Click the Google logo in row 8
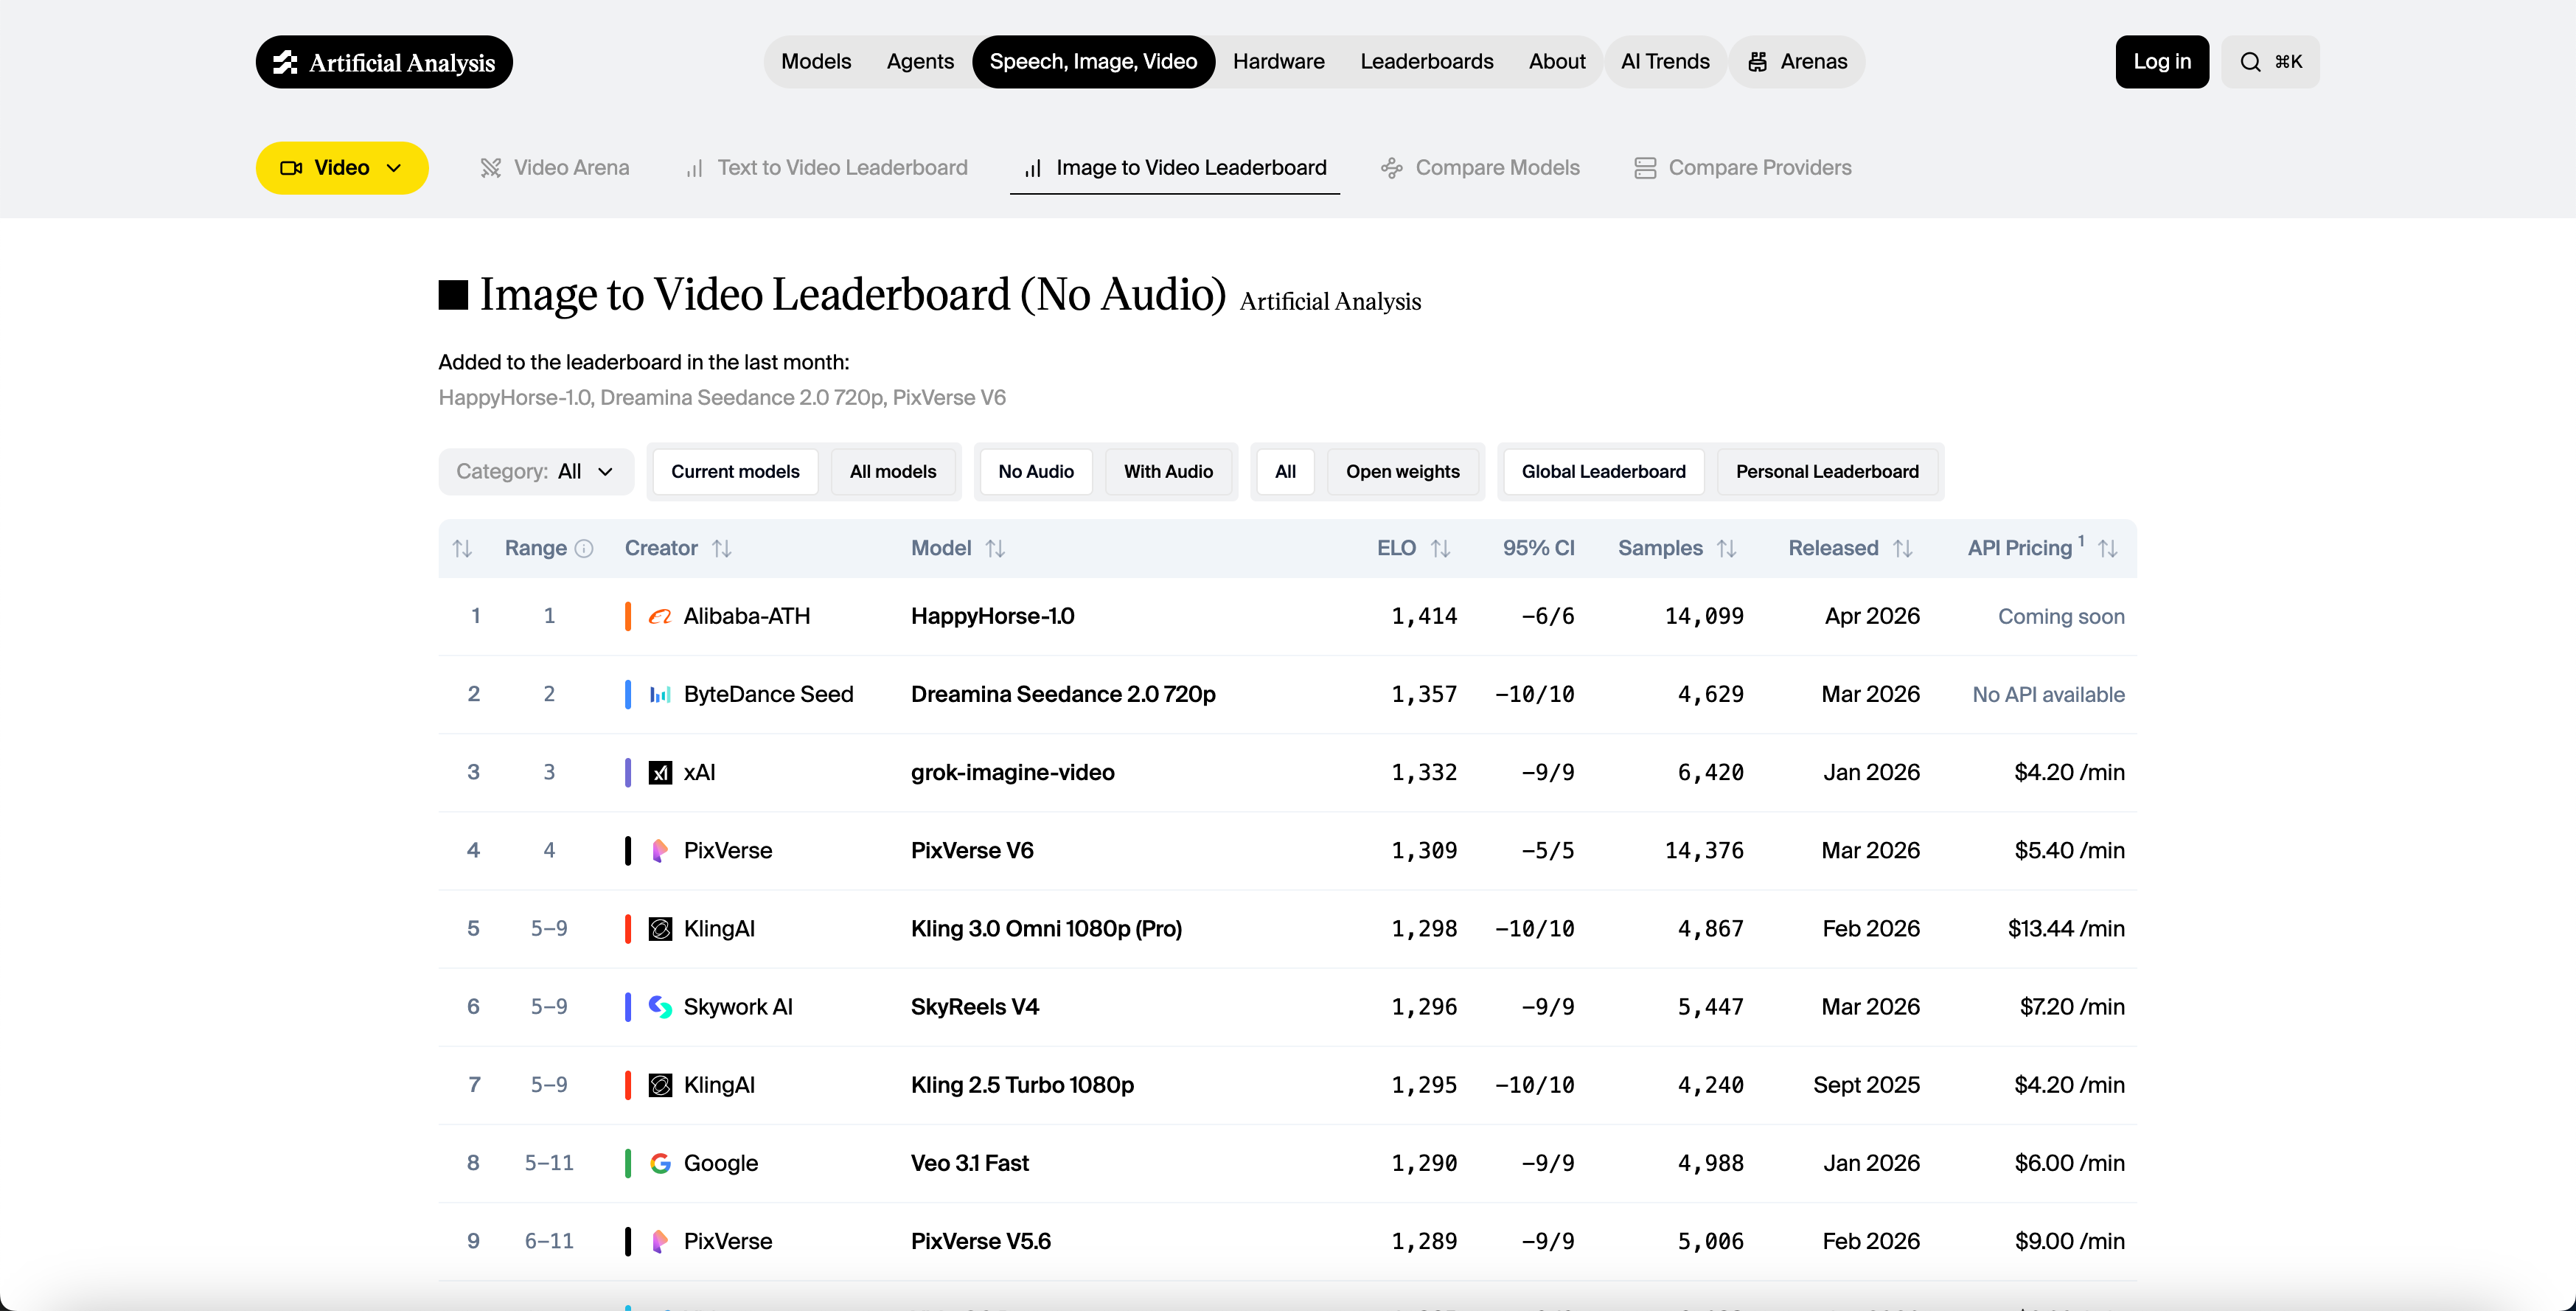 [x=660, y=1163]
